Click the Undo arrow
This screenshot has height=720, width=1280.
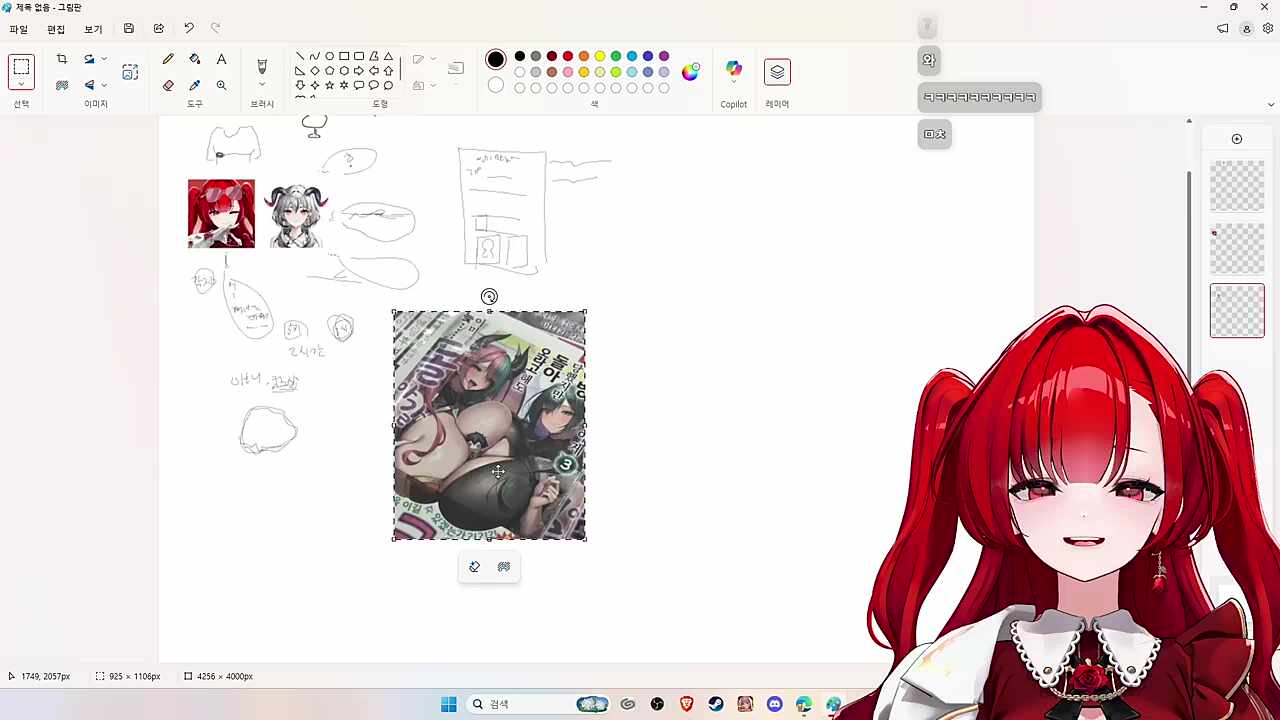188,29
